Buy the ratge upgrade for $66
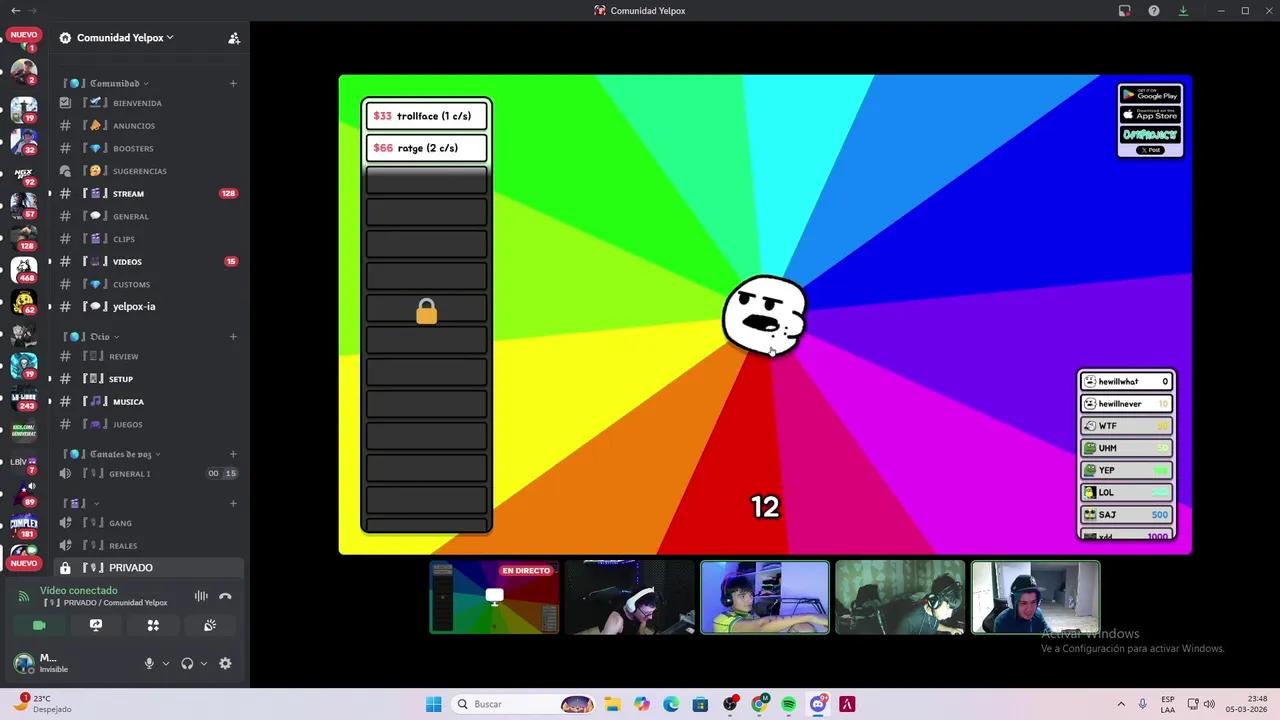 pyautogui.click(x=427, y=148)
